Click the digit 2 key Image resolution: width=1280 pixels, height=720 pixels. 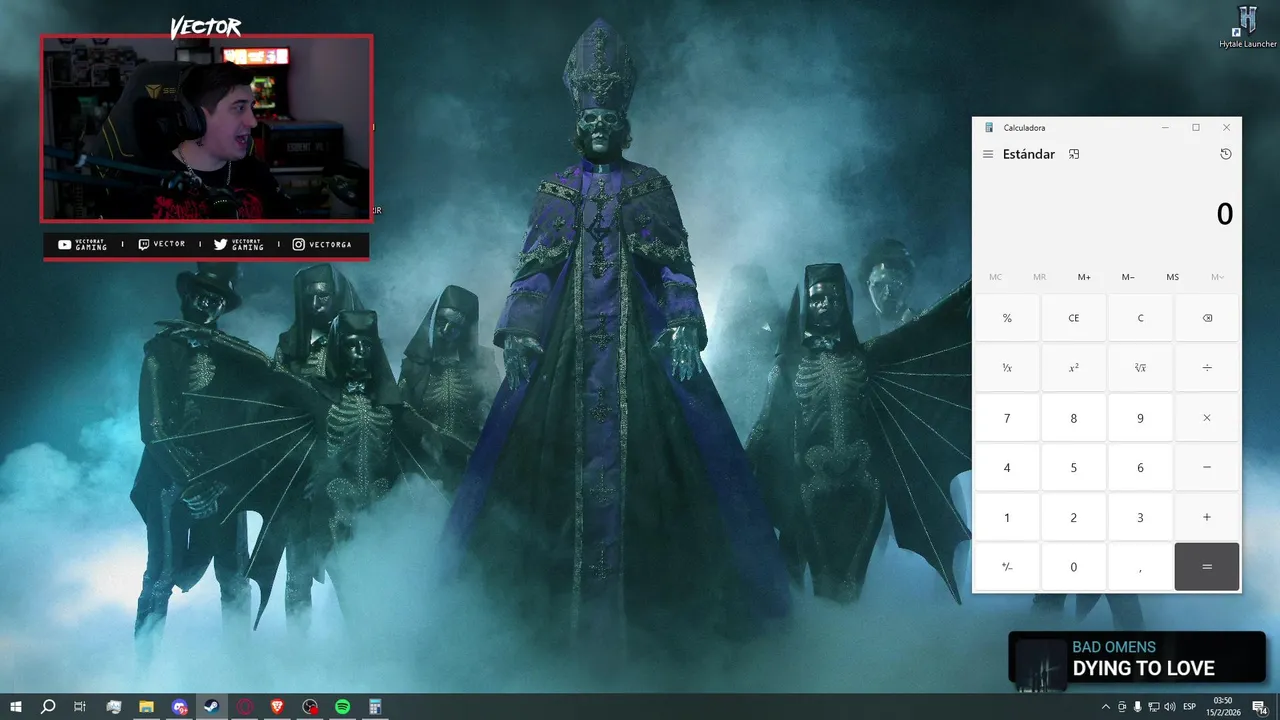(1074, 517)
